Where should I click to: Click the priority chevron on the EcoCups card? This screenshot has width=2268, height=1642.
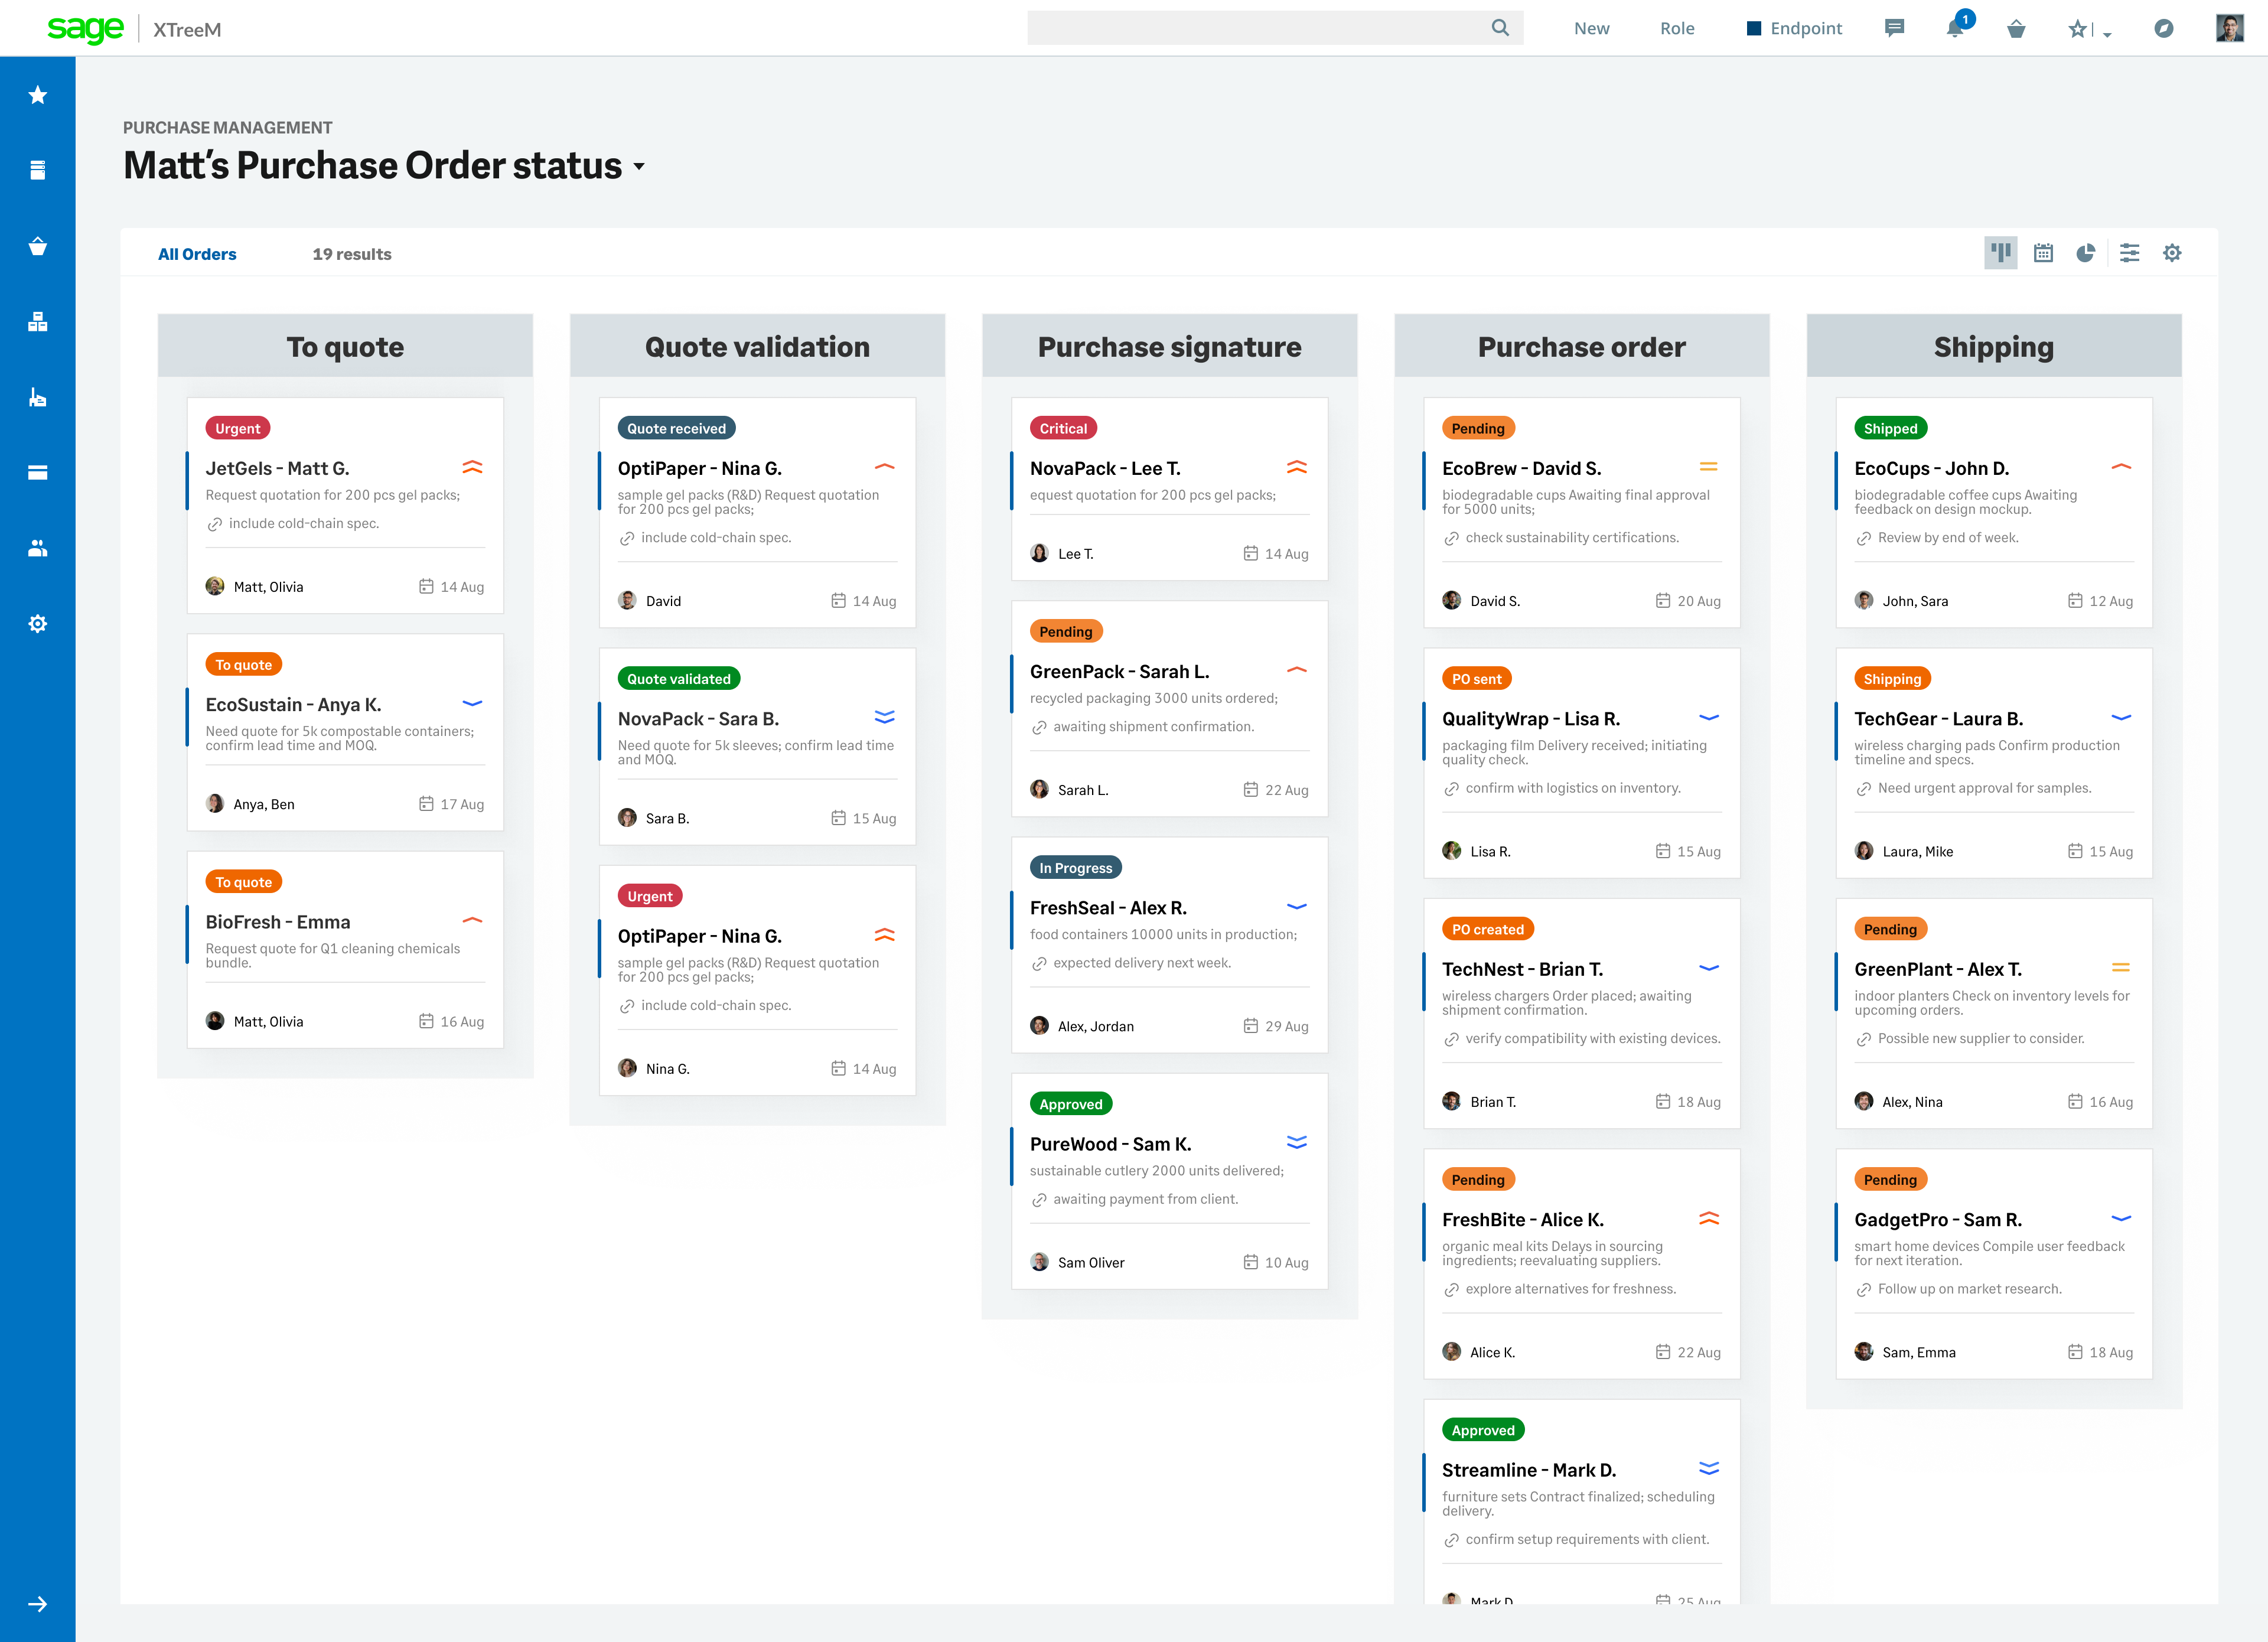(x=2121, y=466)
